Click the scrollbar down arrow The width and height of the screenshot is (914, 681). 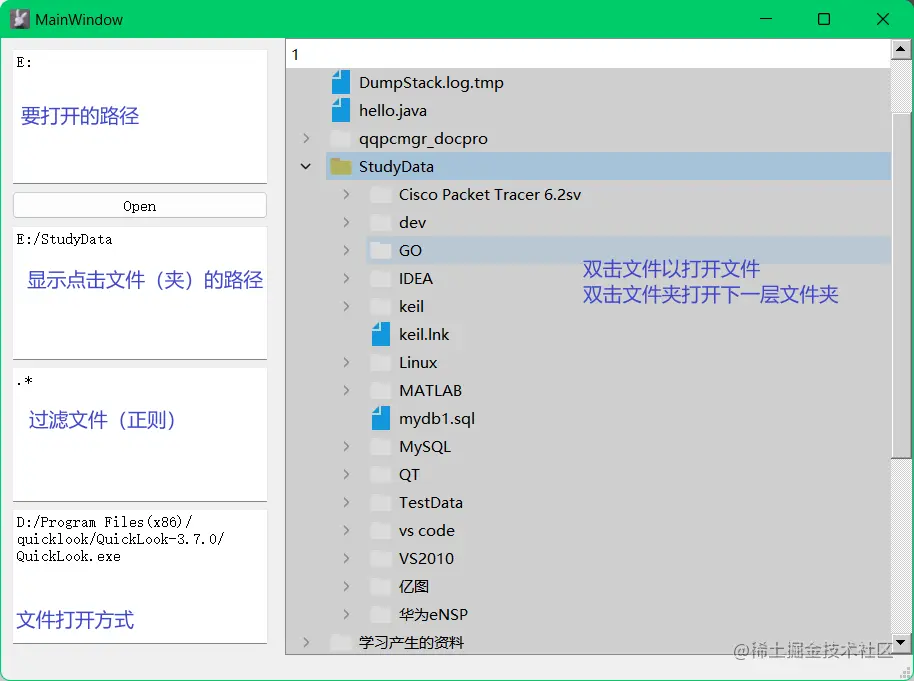tap(901, 643)
